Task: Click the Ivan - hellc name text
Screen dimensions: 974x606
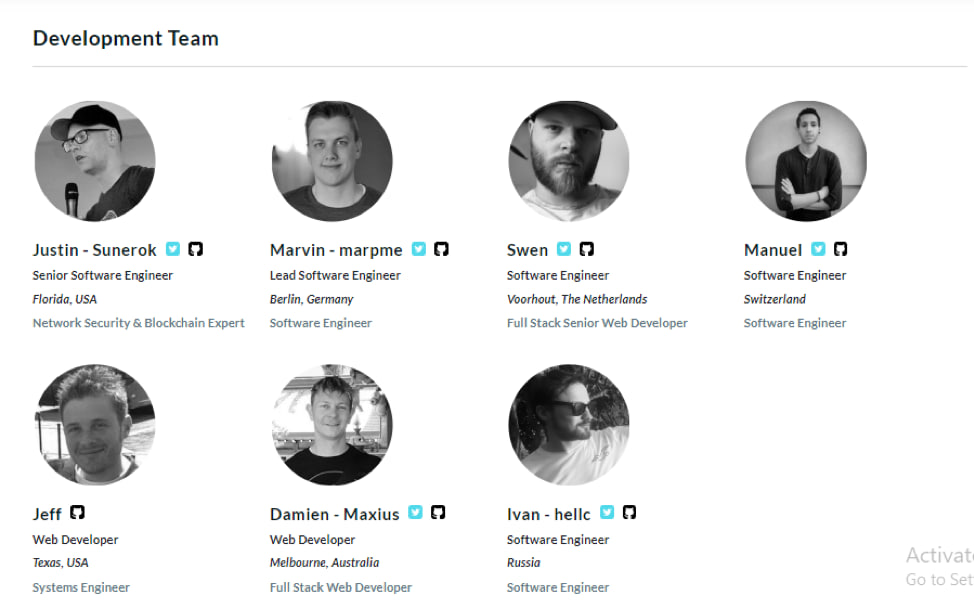Action: [549, 514]
